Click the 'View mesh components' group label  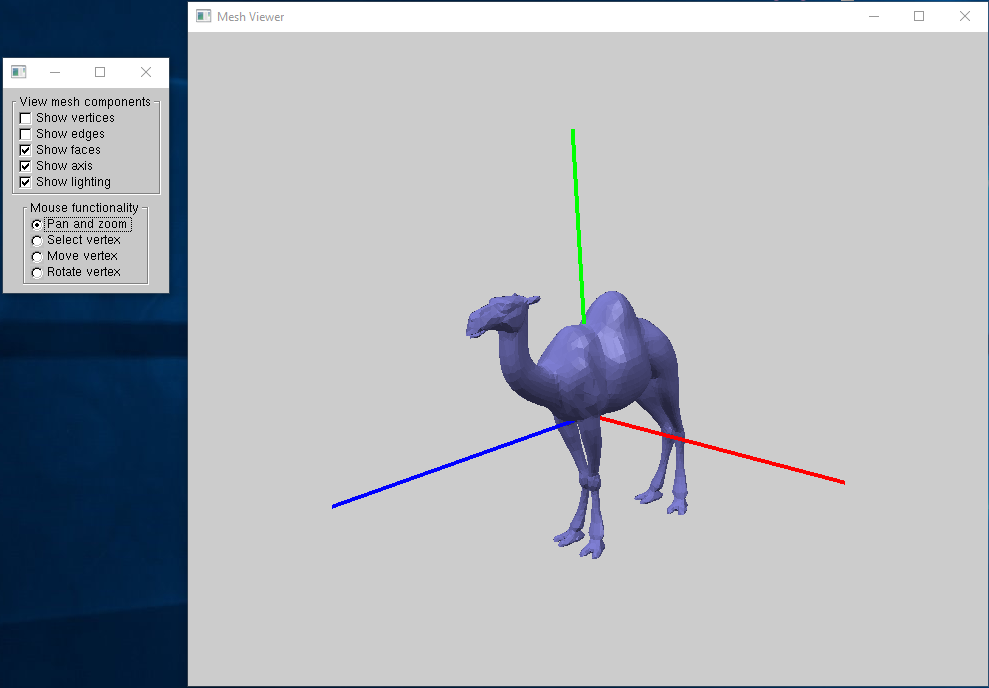(x=85, y=102)
